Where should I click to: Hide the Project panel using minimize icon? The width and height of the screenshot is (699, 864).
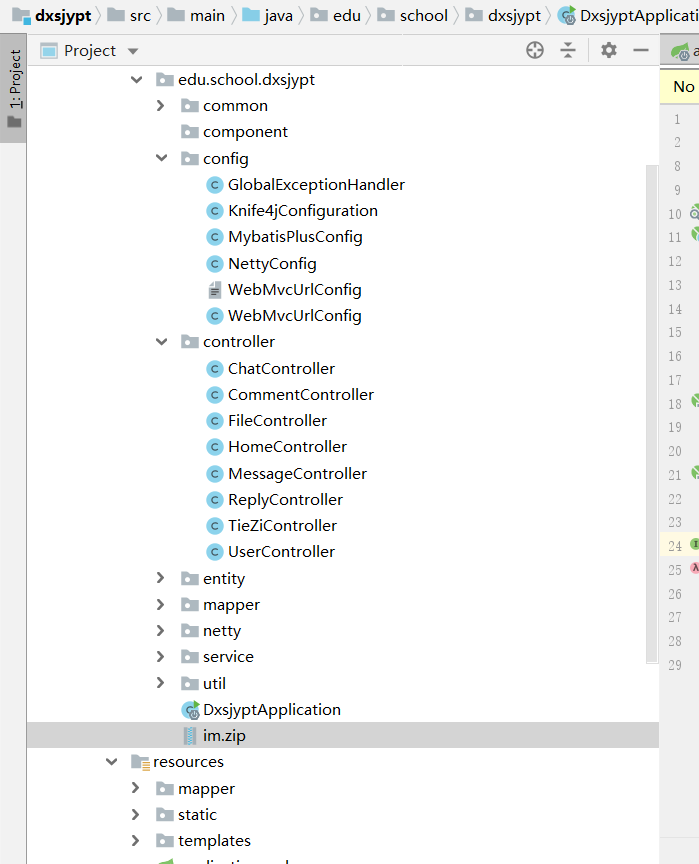click(641, 50)
